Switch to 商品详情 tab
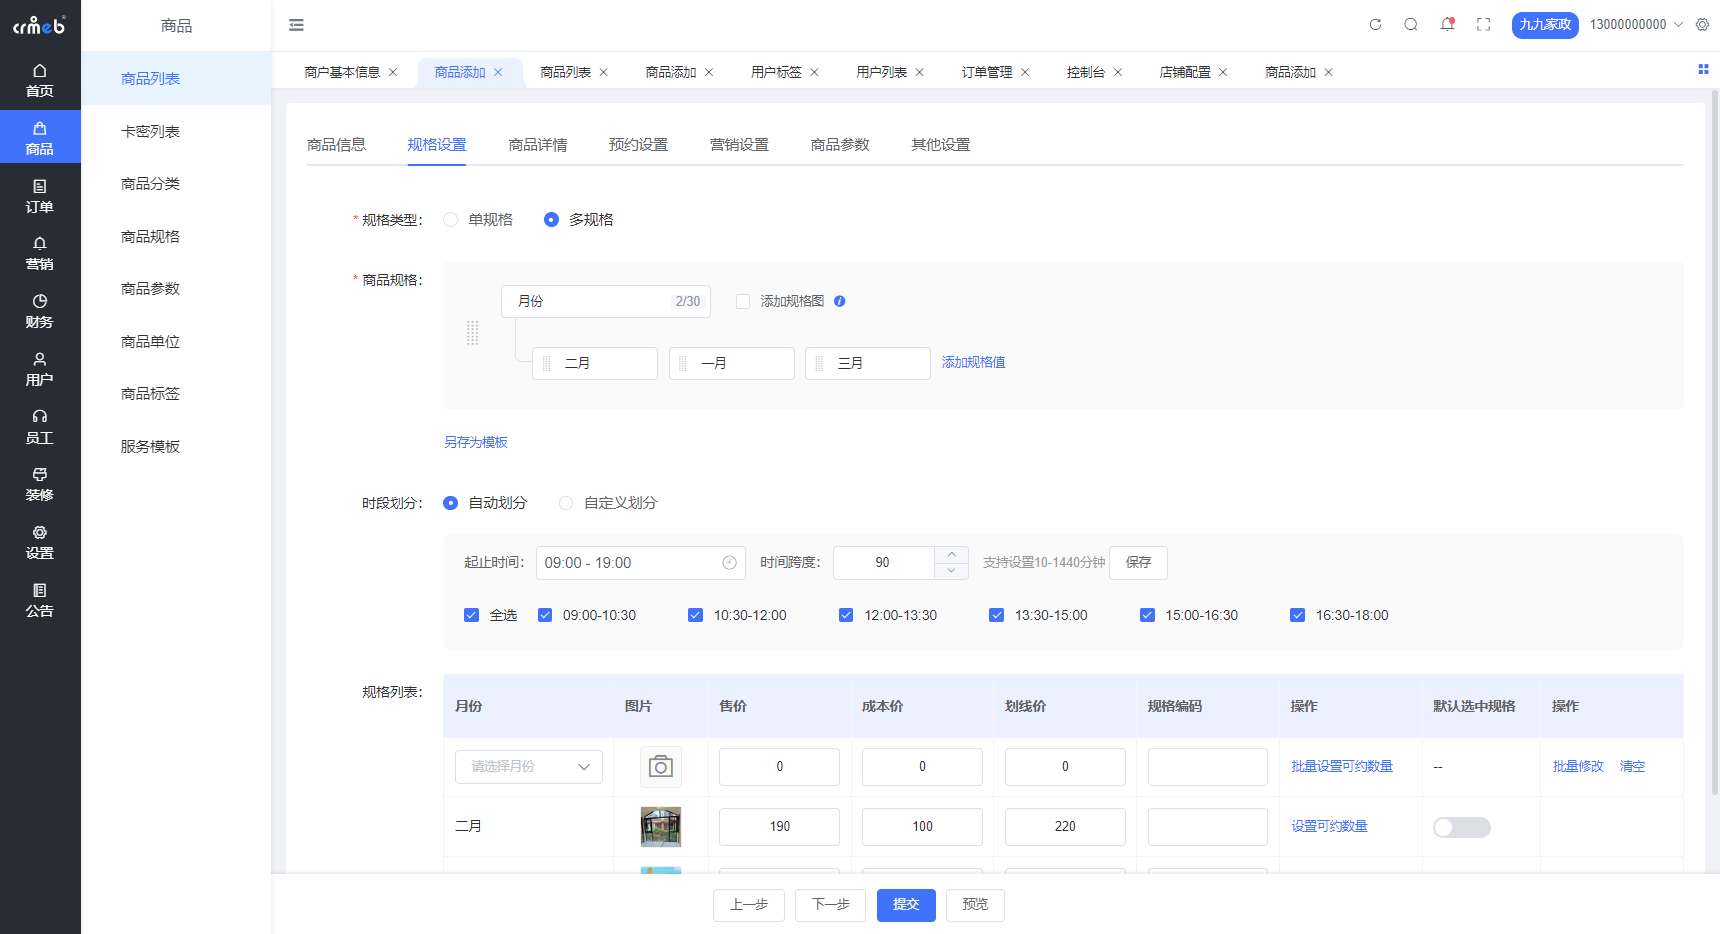This screenshot has width=1720, height=934. pos(538,145)
